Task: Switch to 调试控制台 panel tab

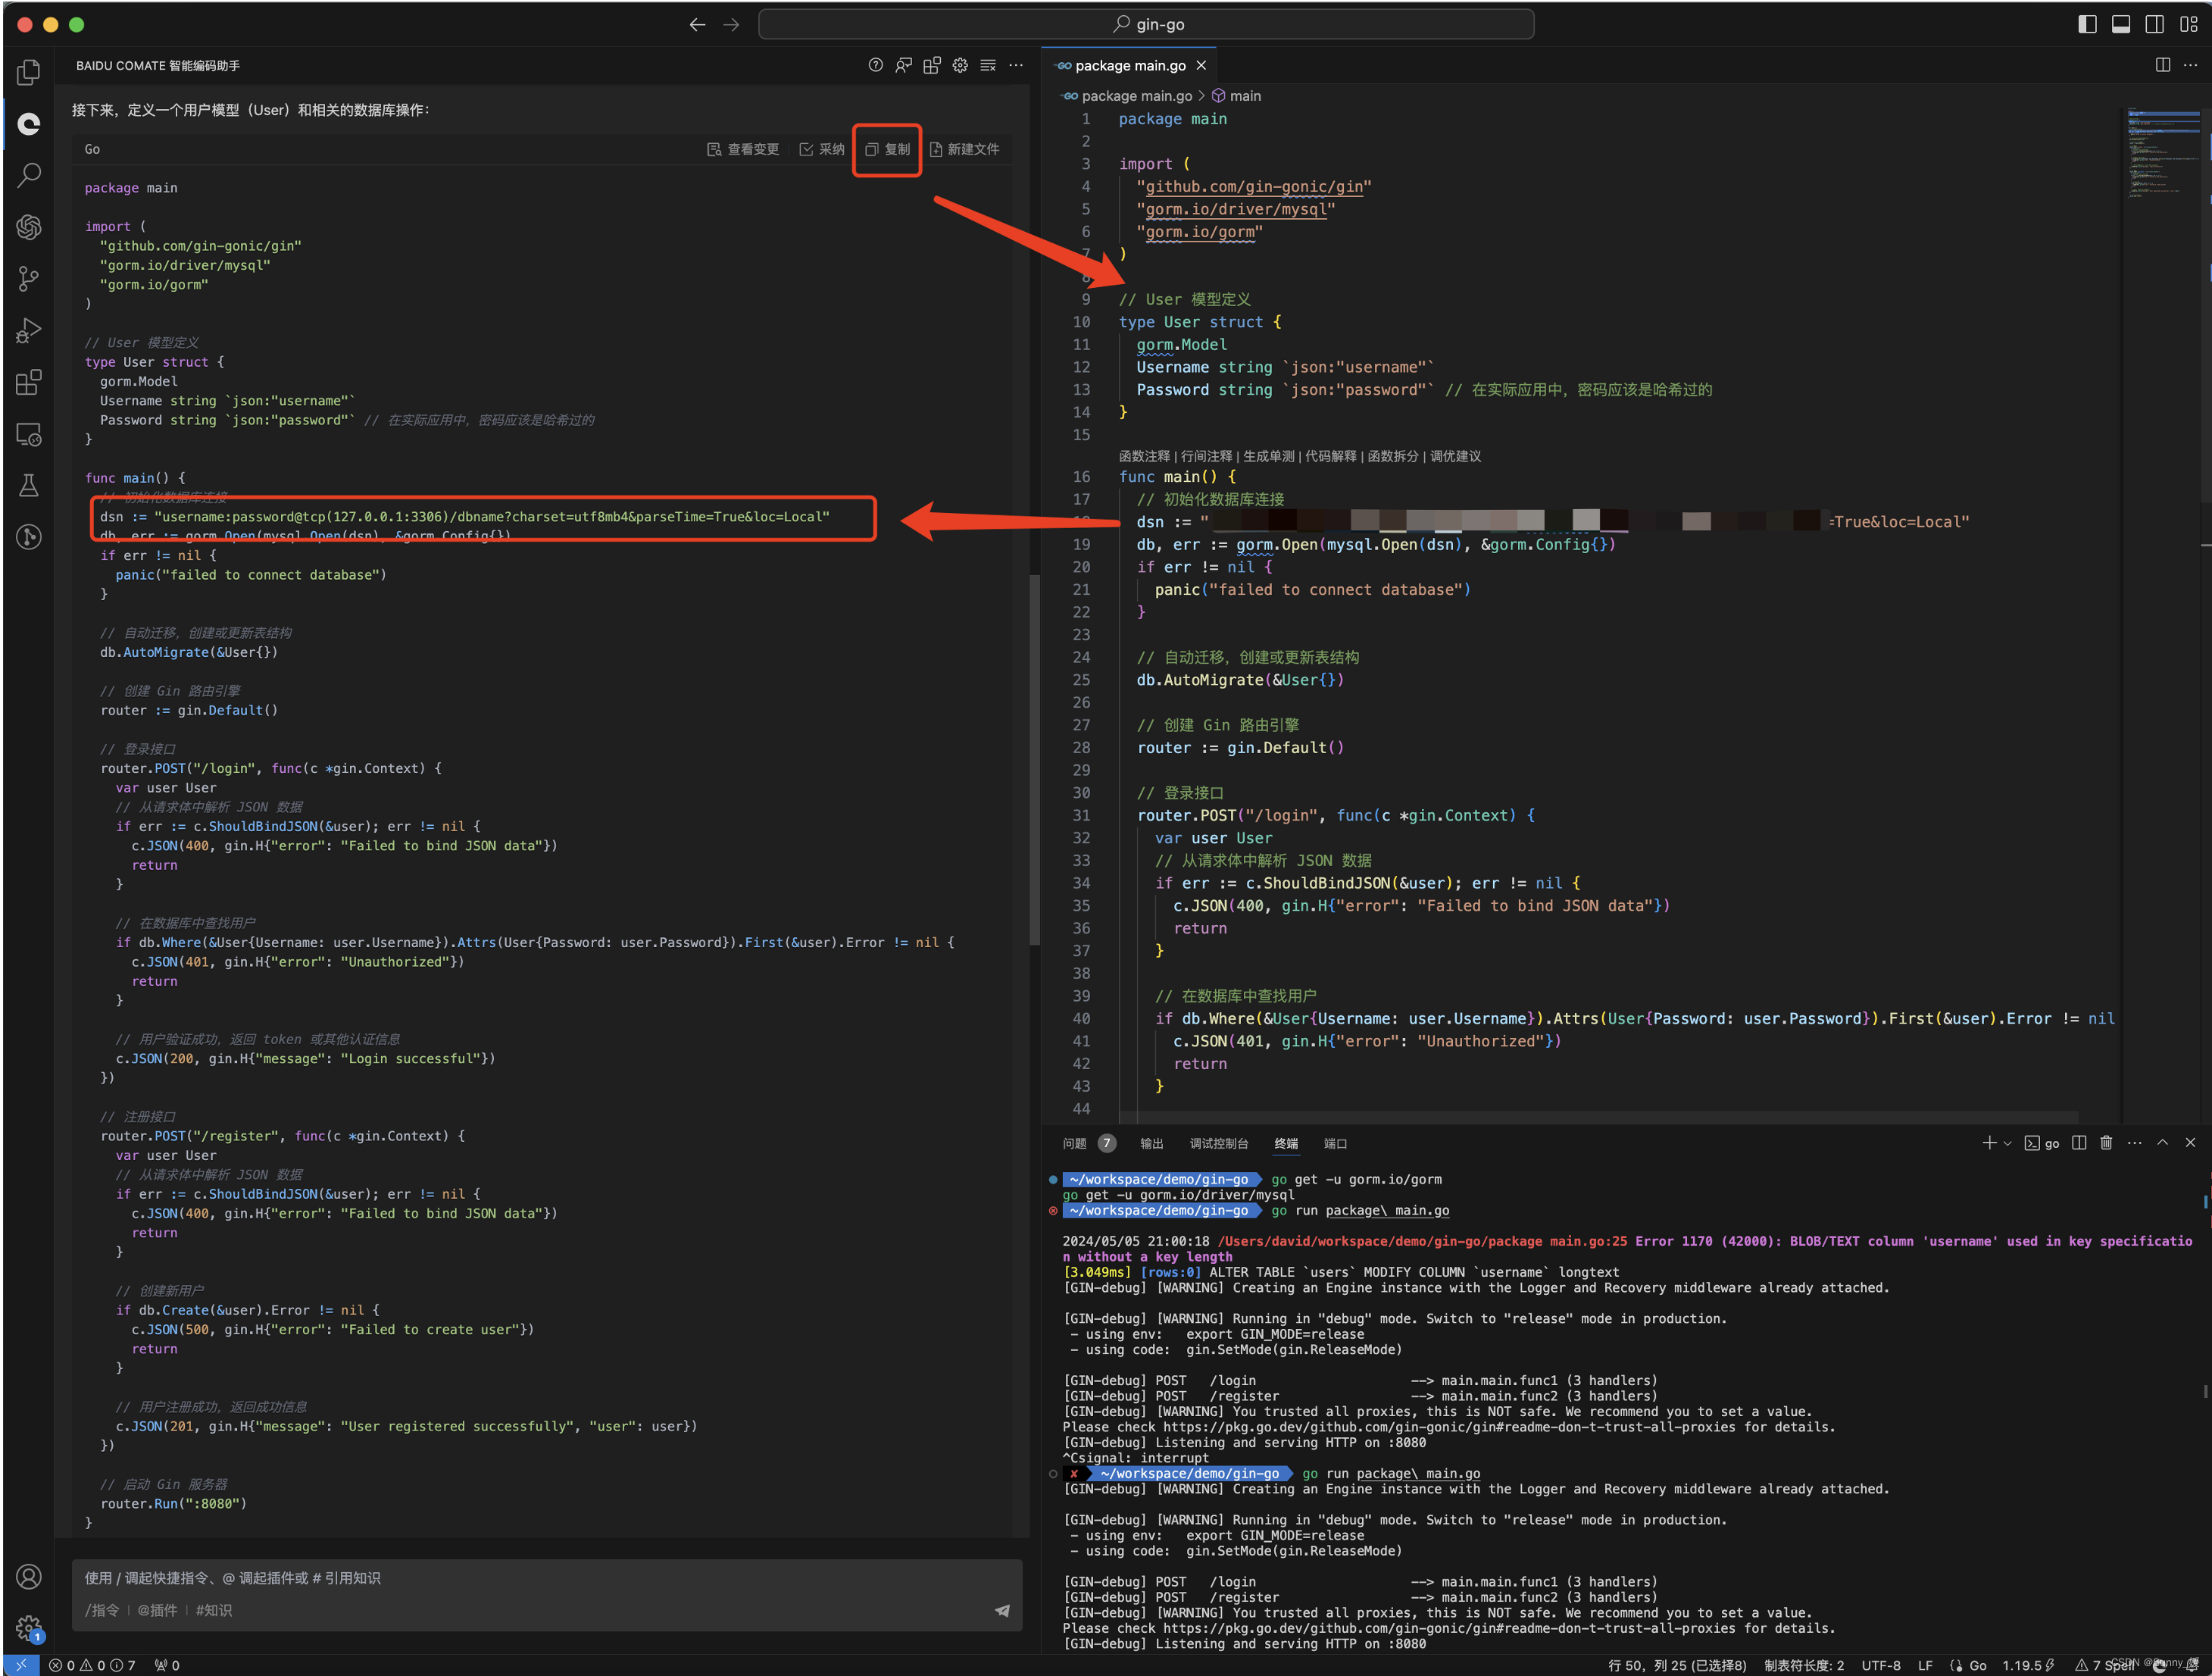Action: coord(1218,1143)
